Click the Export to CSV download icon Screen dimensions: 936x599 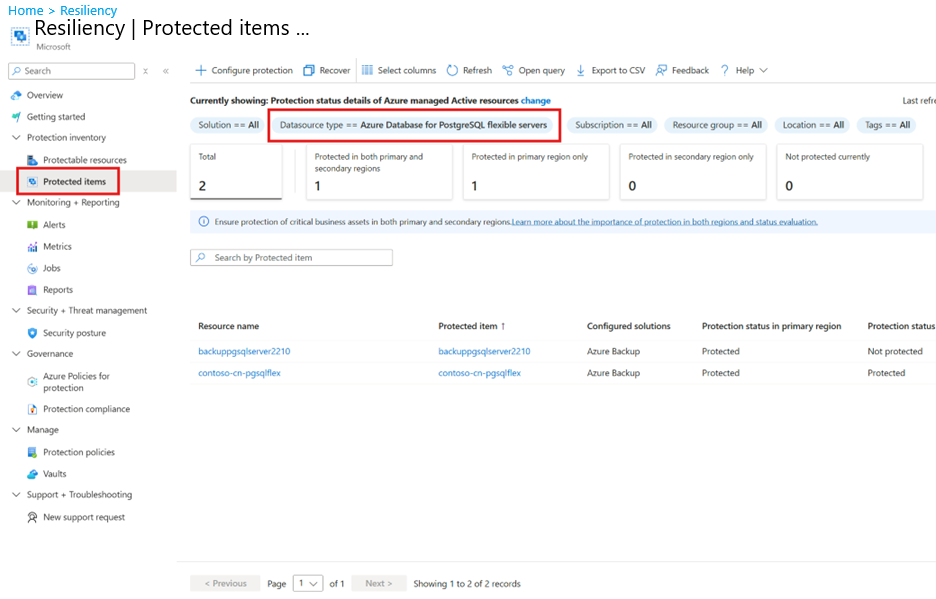(581, 71)
